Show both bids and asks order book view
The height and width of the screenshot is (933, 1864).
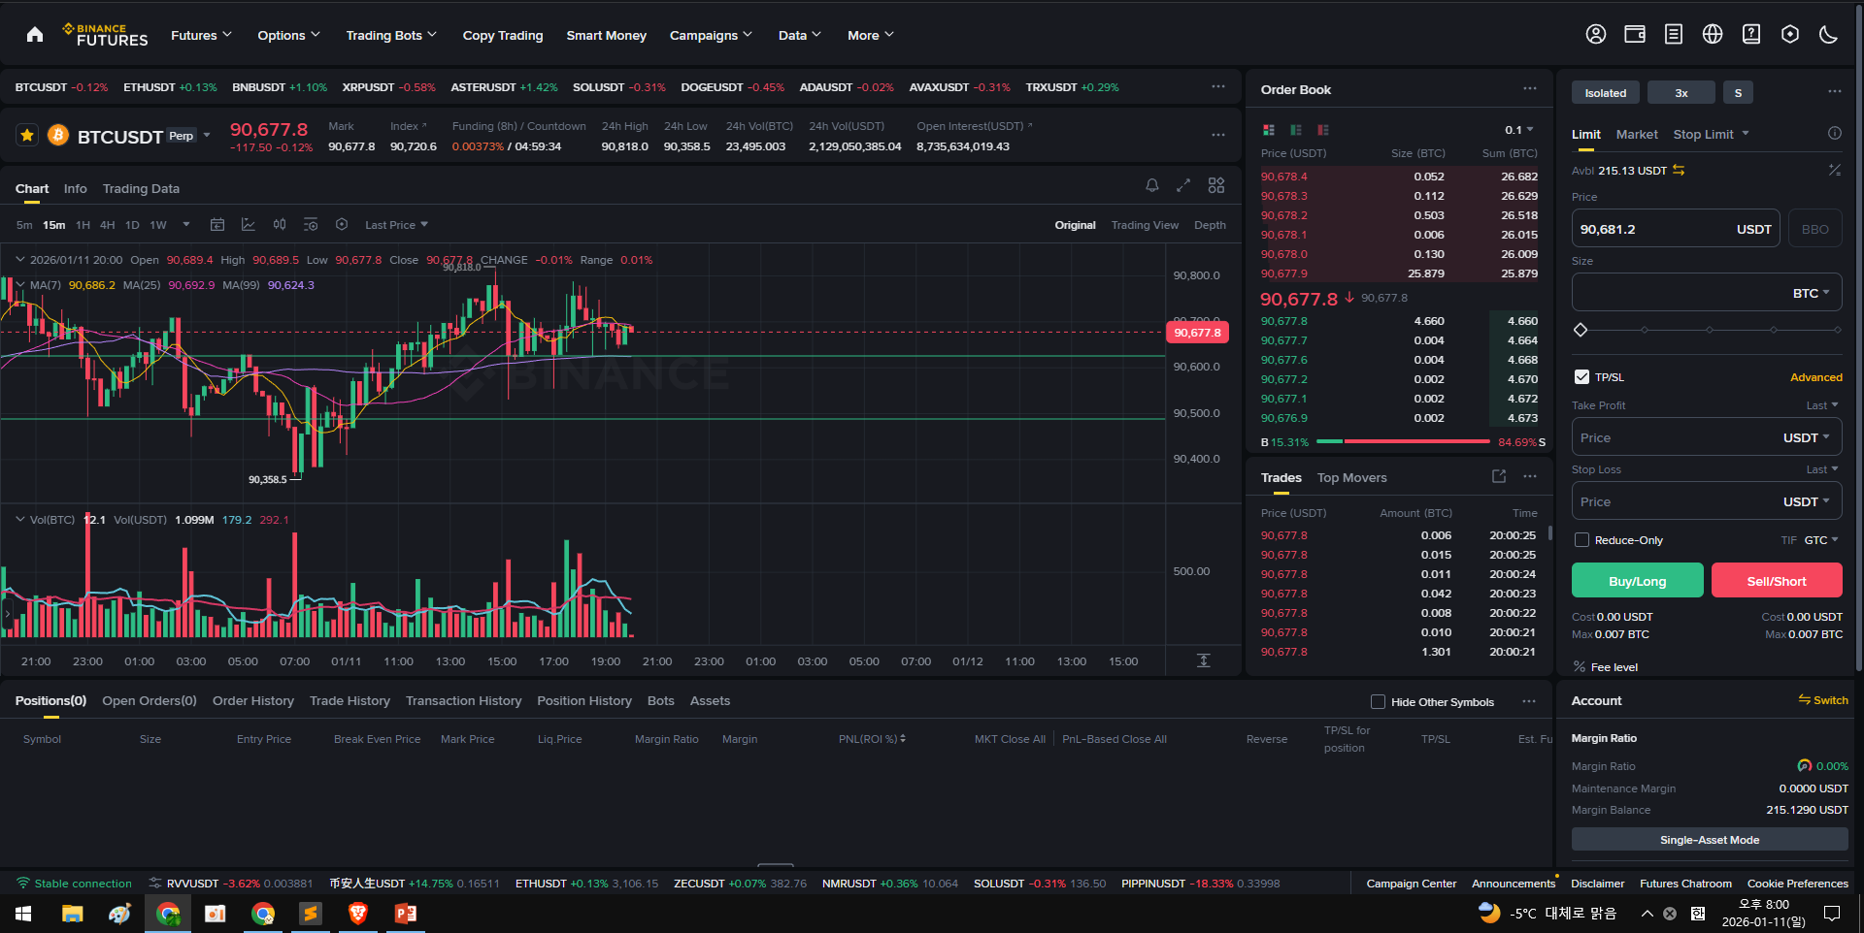point(1268,130)
